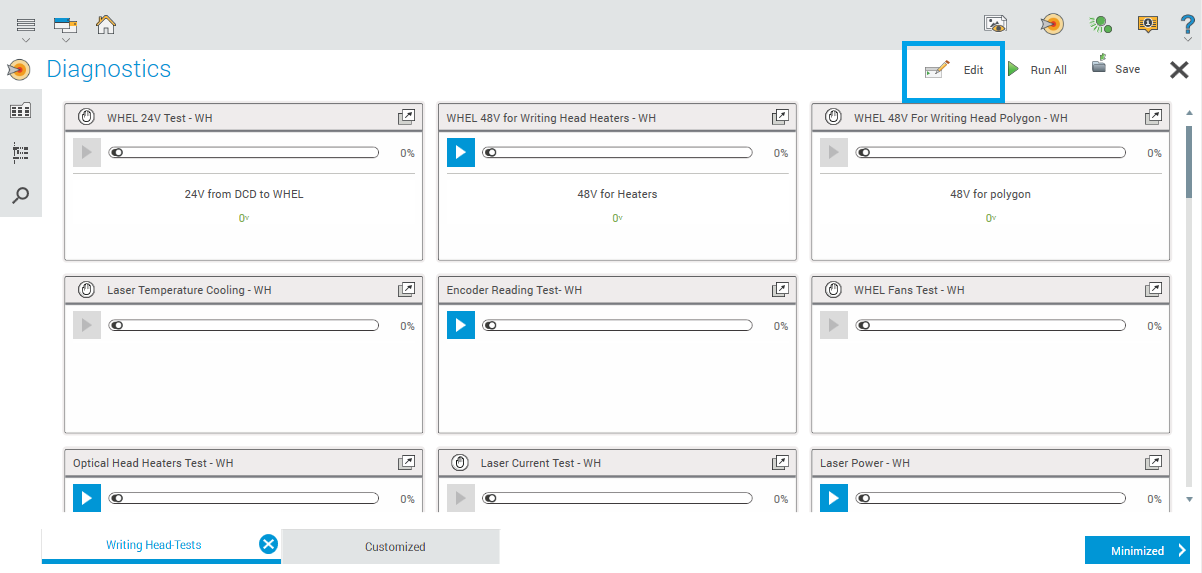Click the '48V for Heaters' label
The height and width of the screenshot is (573, 1202).
pos(618,194)
